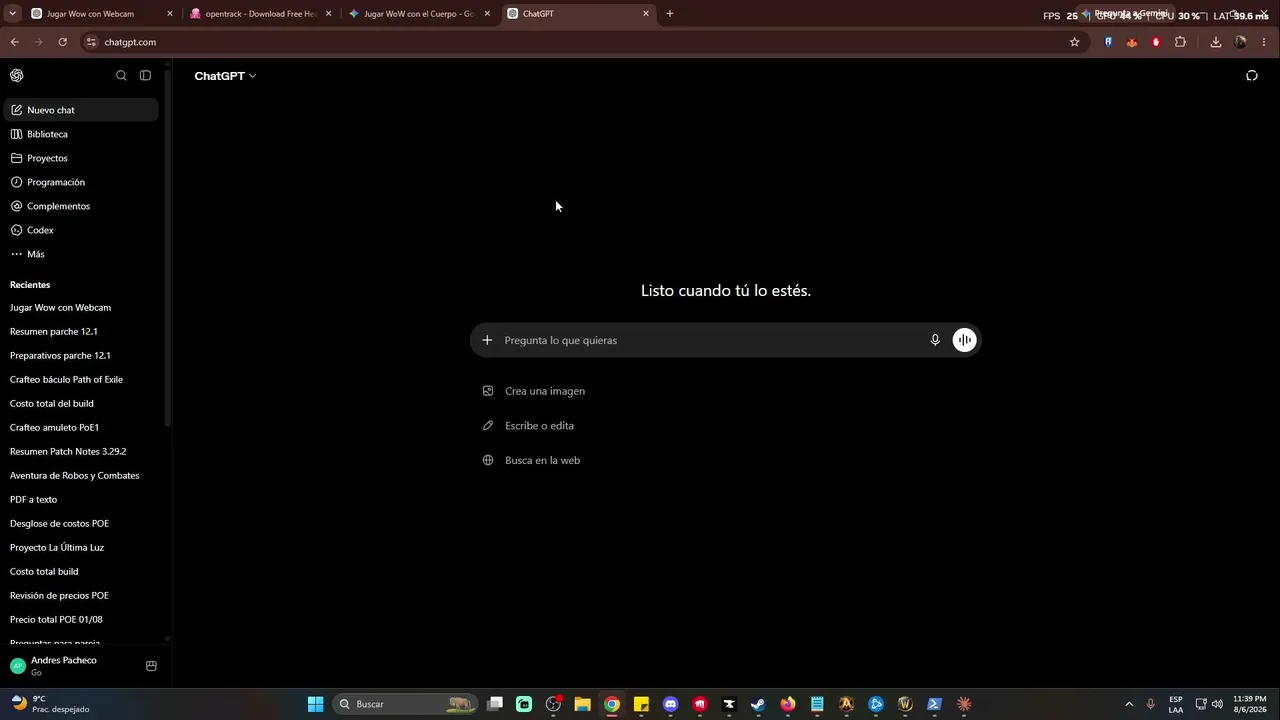
Task: Click the blue shield extension icon
Action: tap(1108, 42)
